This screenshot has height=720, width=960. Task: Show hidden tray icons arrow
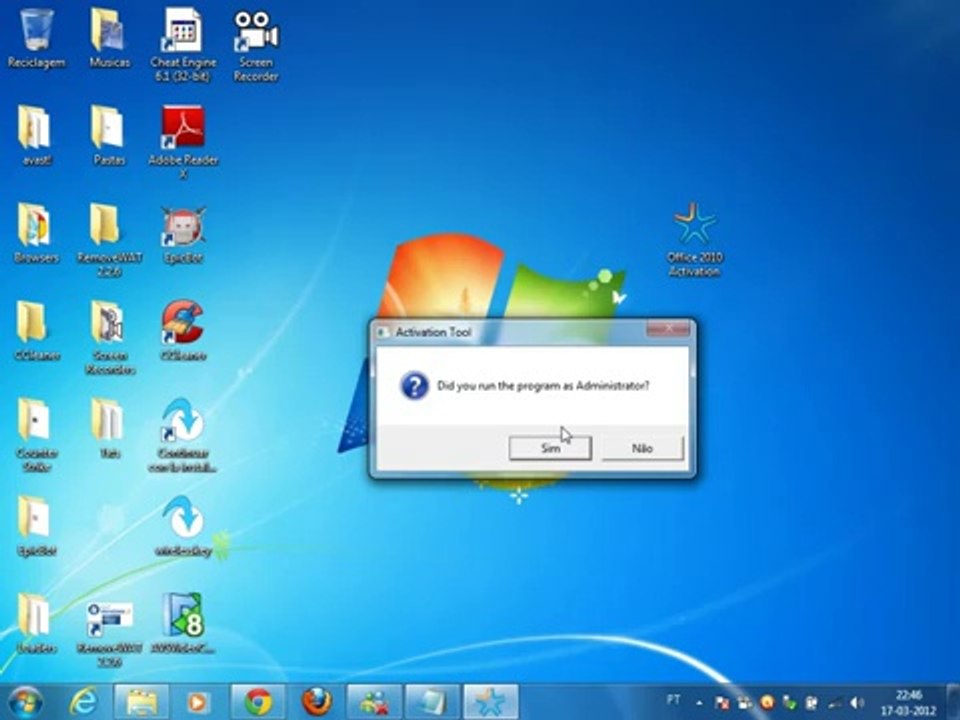pyautogui.click(x=699, y=702)
